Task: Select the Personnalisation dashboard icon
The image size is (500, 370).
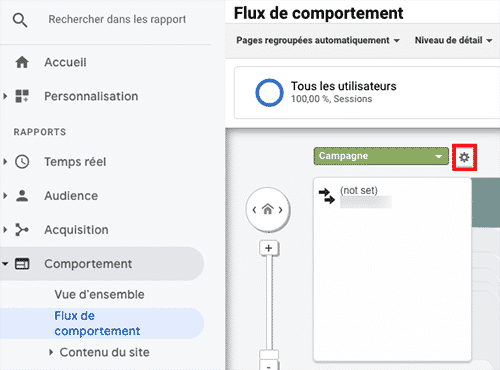Action: [22, 96]
